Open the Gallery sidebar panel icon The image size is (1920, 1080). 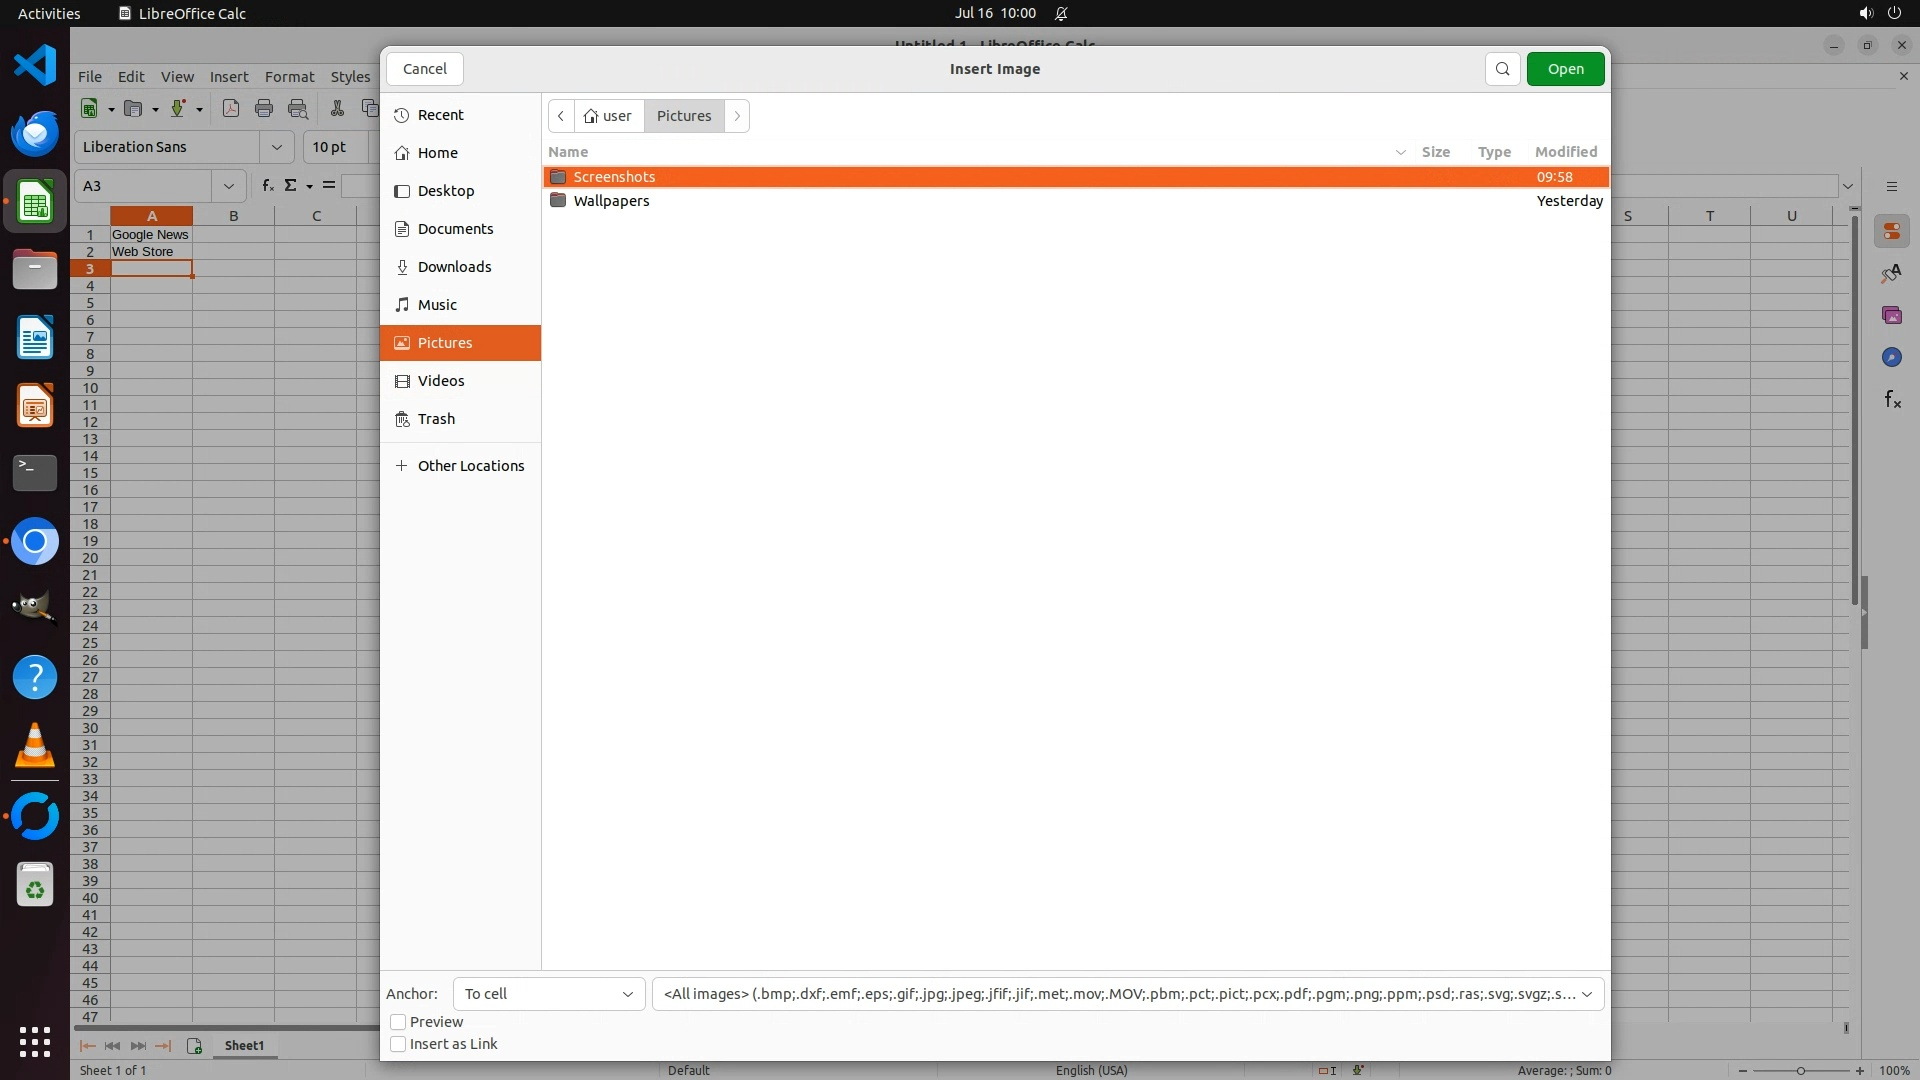[1891, 316]
